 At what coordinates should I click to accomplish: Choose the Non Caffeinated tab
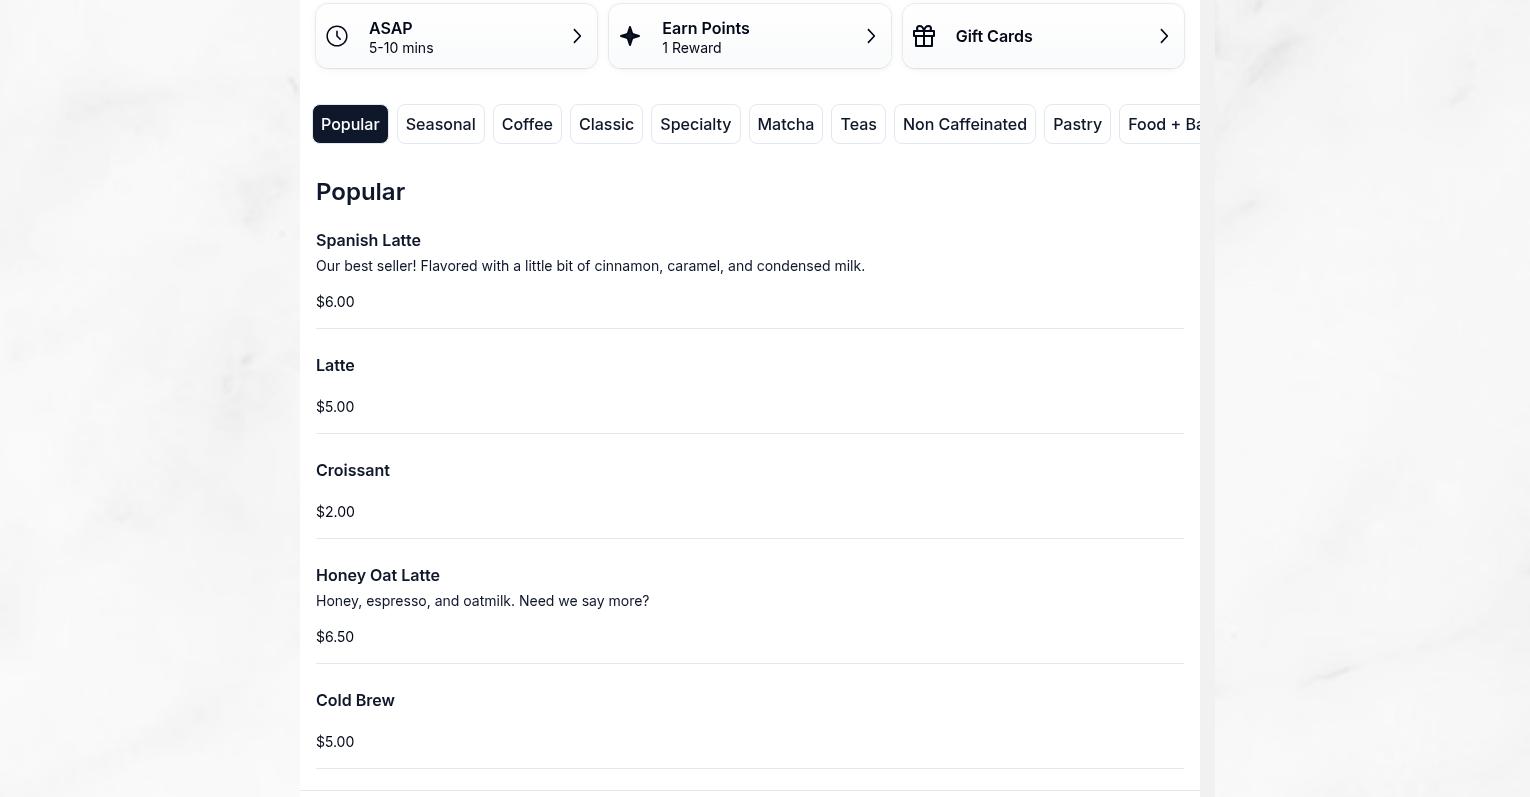tap(964, 124)
